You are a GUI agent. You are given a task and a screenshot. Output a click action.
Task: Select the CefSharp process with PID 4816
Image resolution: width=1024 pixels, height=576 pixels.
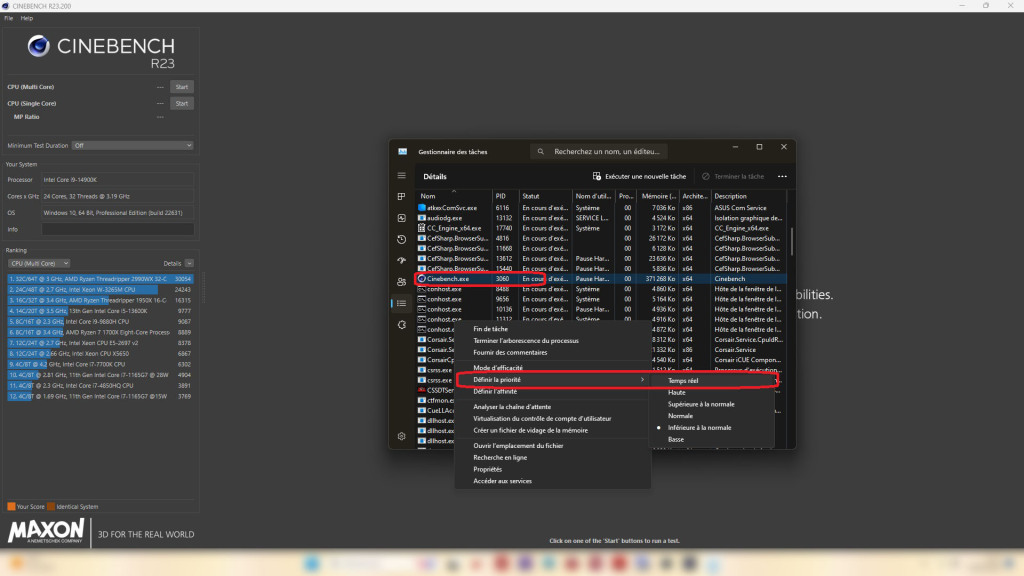(601, 238)
